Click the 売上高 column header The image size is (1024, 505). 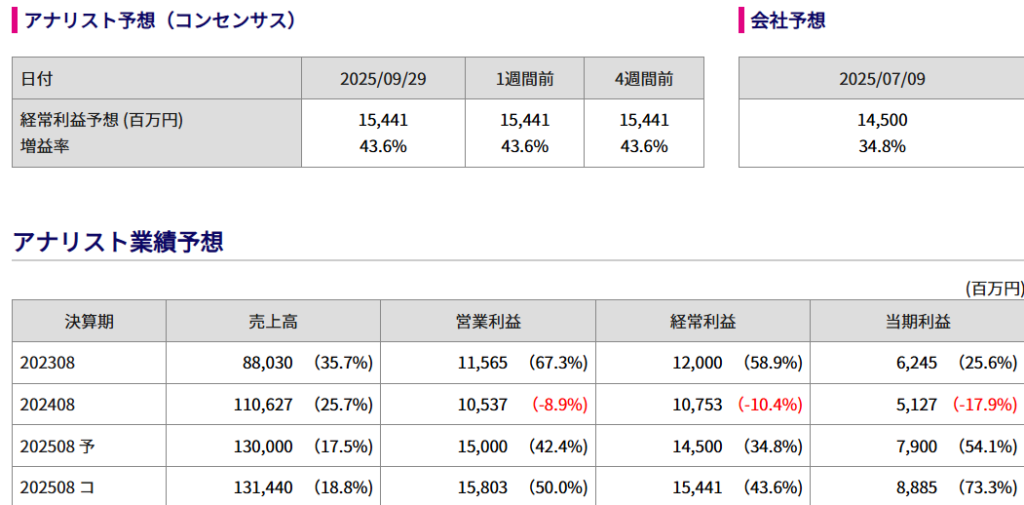pos(273,321)
